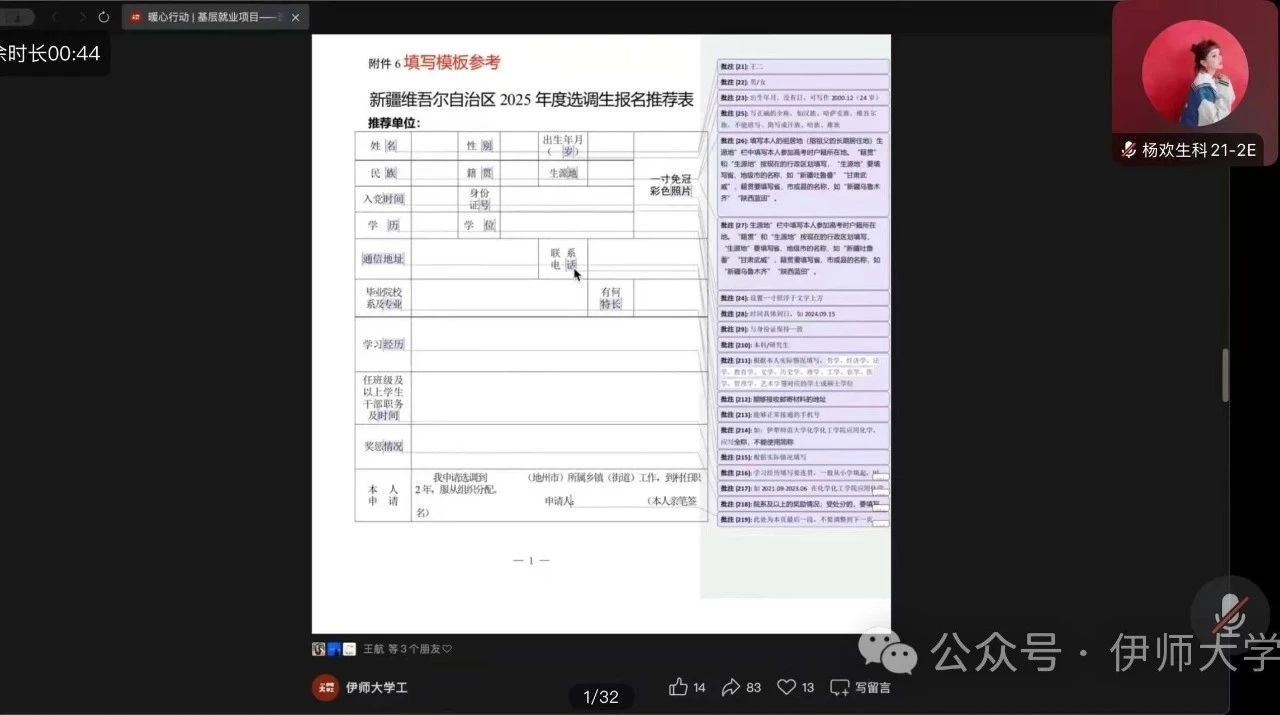1280x715 pixels.
Task: Close the 暖心行动 browser tab
Action: click(x=296, y=17)
